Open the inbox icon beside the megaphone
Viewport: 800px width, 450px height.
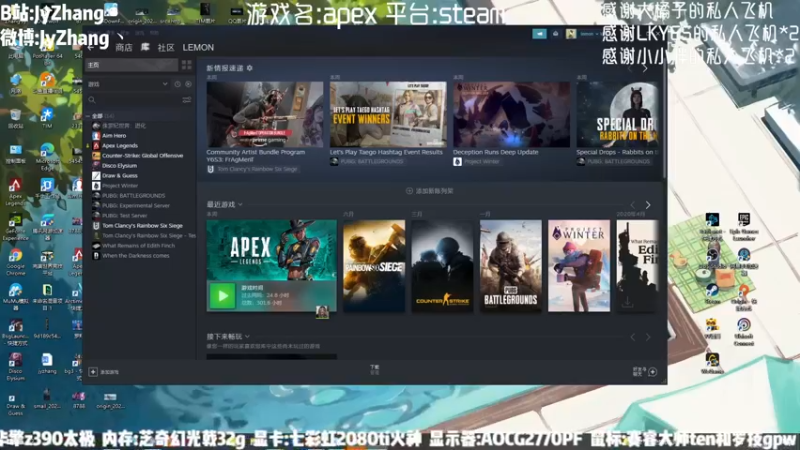(x=556, y=34)
